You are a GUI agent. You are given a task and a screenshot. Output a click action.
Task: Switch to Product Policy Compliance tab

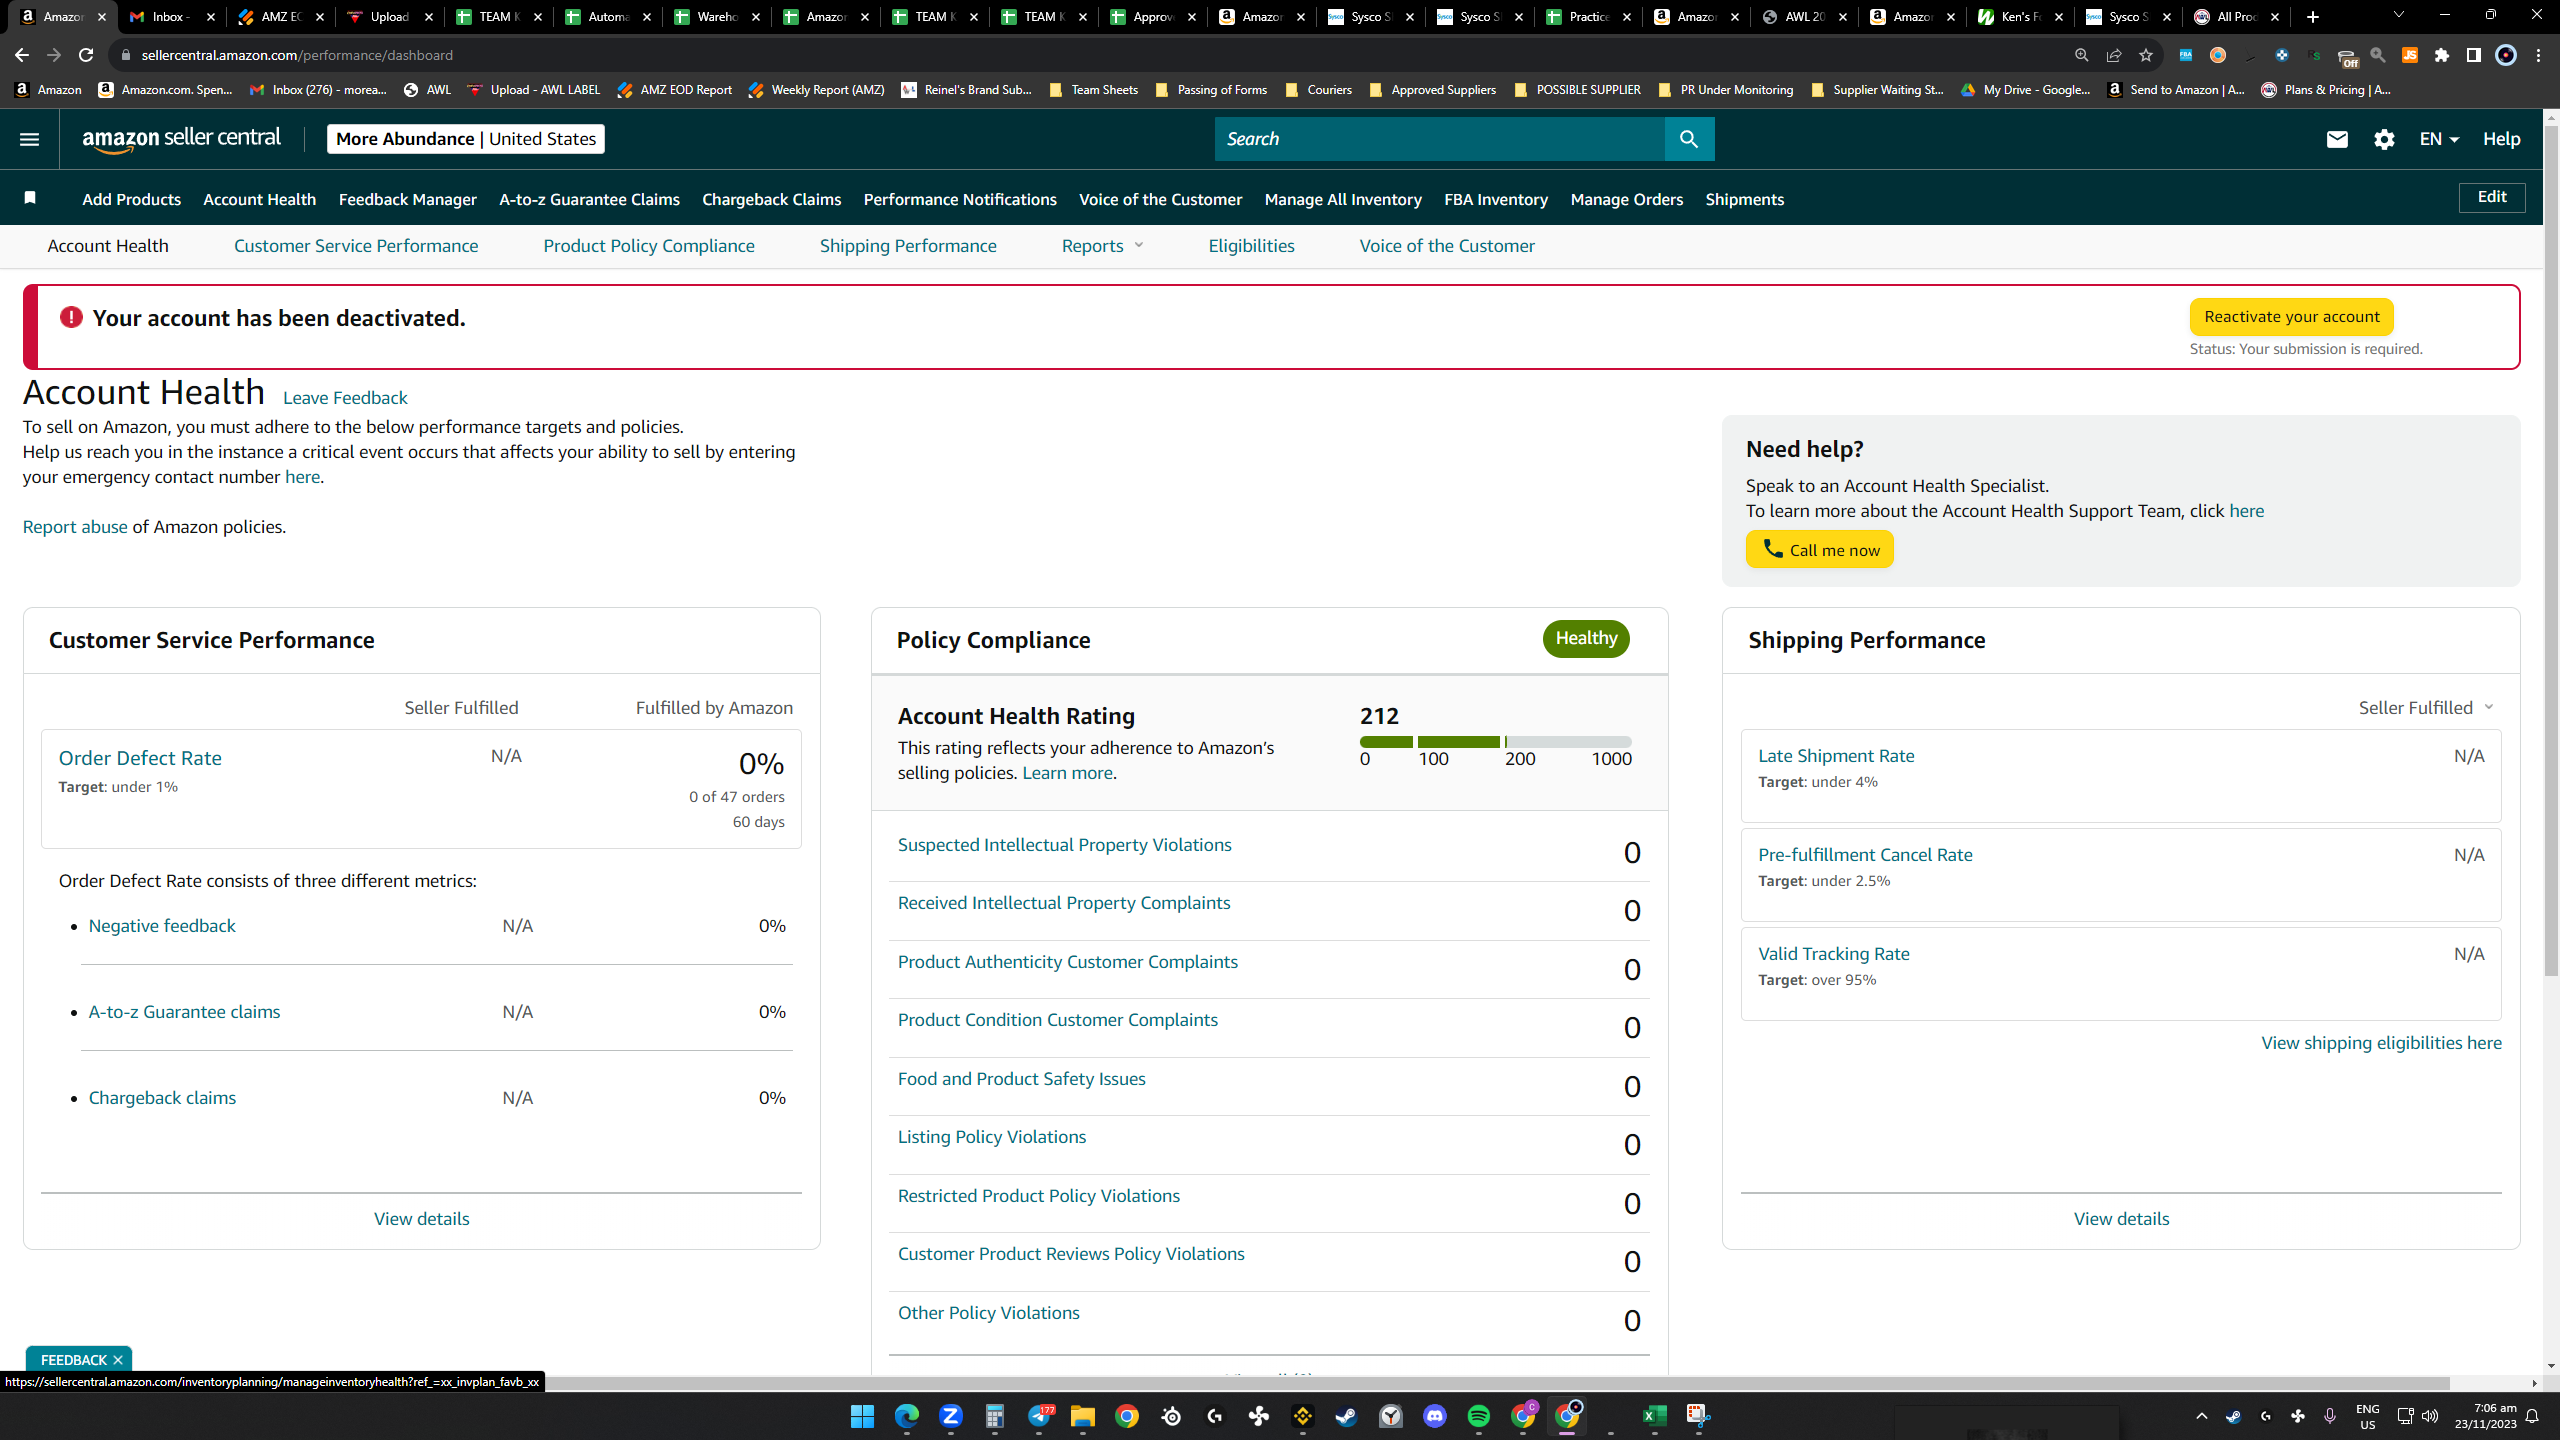click(x=649, y=246)
